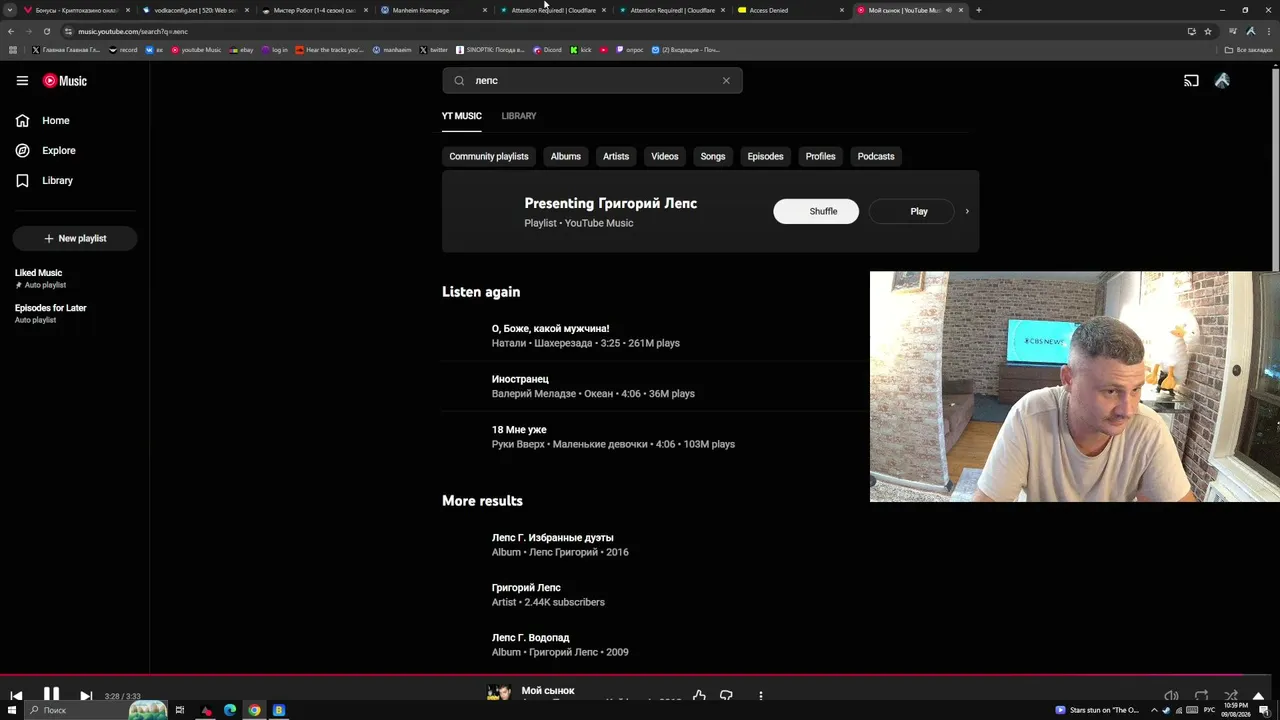
Task: Filter results by Profiles
Action: coord(820,156)
